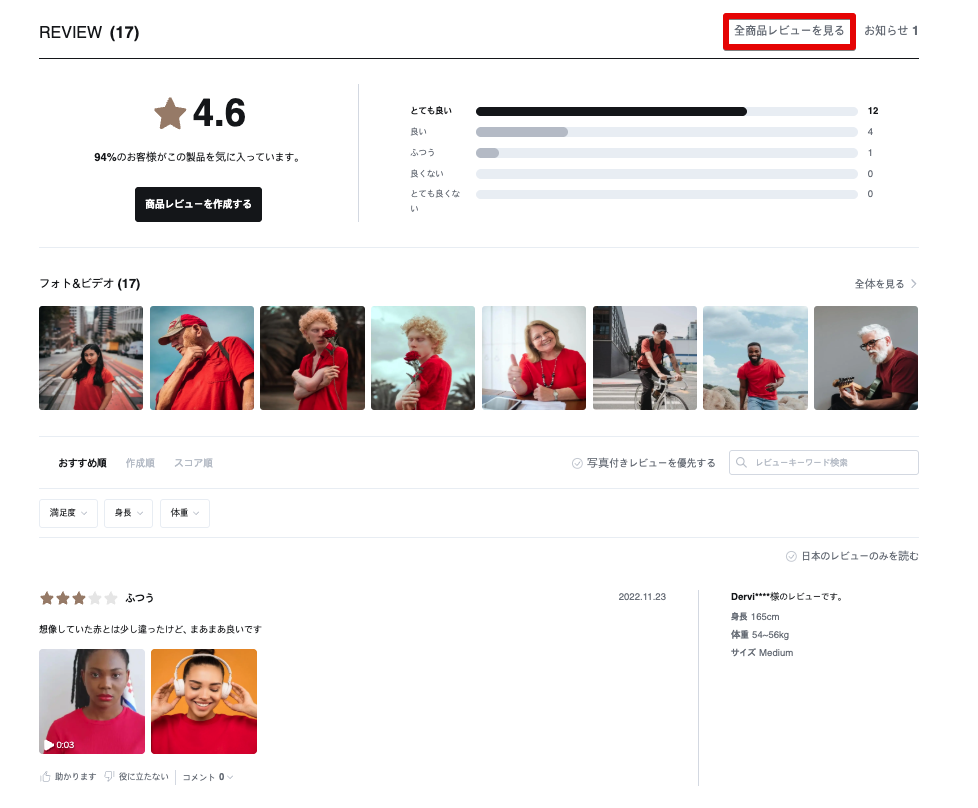Expand the 満足度 filter dropdown

pos(68,513)
